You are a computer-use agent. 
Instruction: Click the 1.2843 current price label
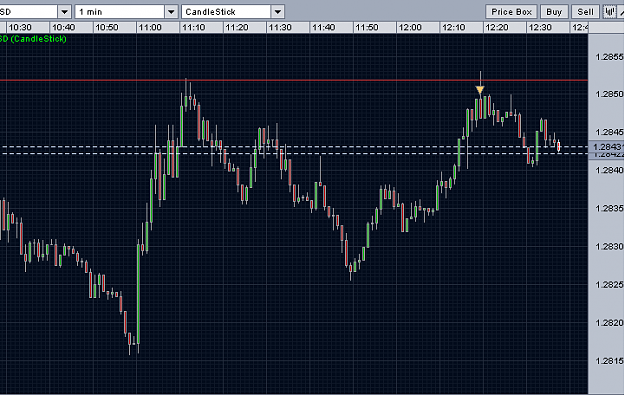point(607,147)
